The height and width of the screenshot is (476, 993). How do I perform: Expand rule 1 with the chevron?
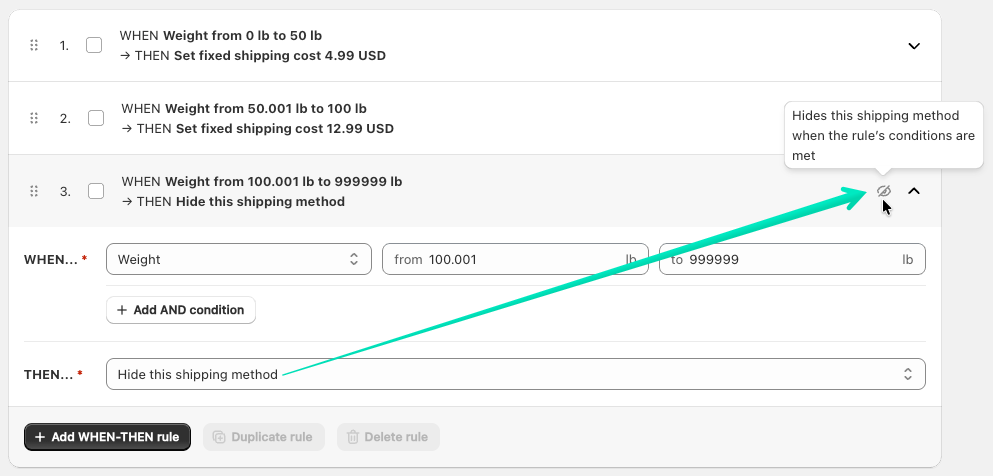coord(913,46)
